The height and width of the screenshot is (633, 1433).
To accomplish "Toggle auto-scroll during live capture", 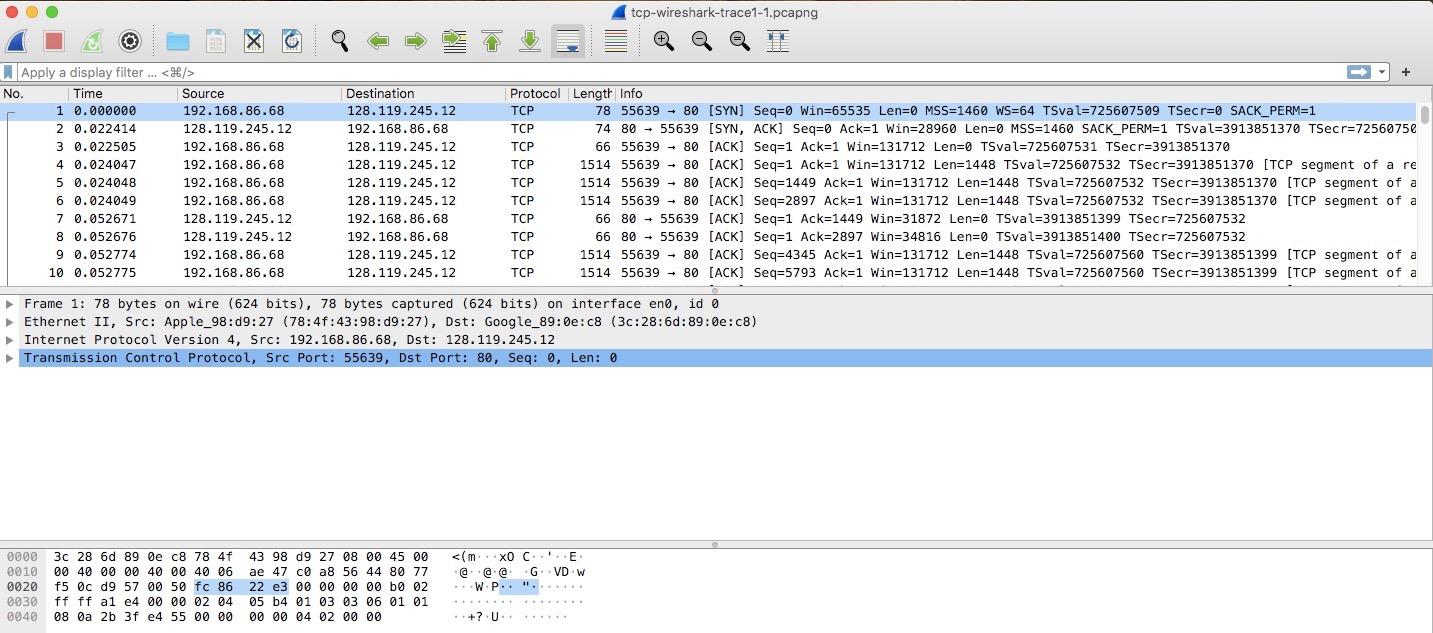I will [x=567, y=41].
